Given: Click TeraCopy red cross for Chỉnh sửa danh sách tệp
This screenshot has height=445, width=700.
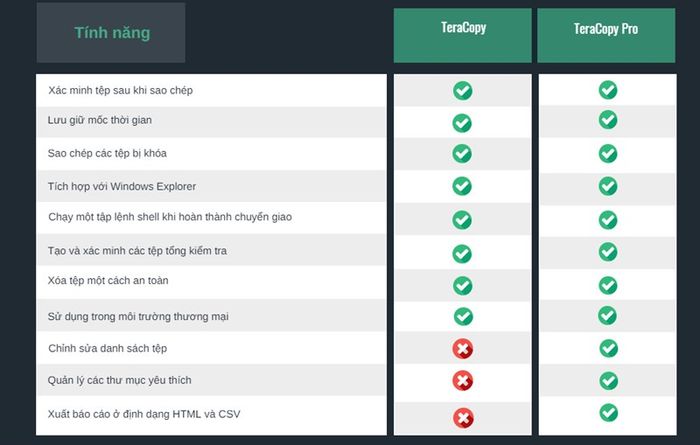Looking at the screenshot, I should click(463, 349).
